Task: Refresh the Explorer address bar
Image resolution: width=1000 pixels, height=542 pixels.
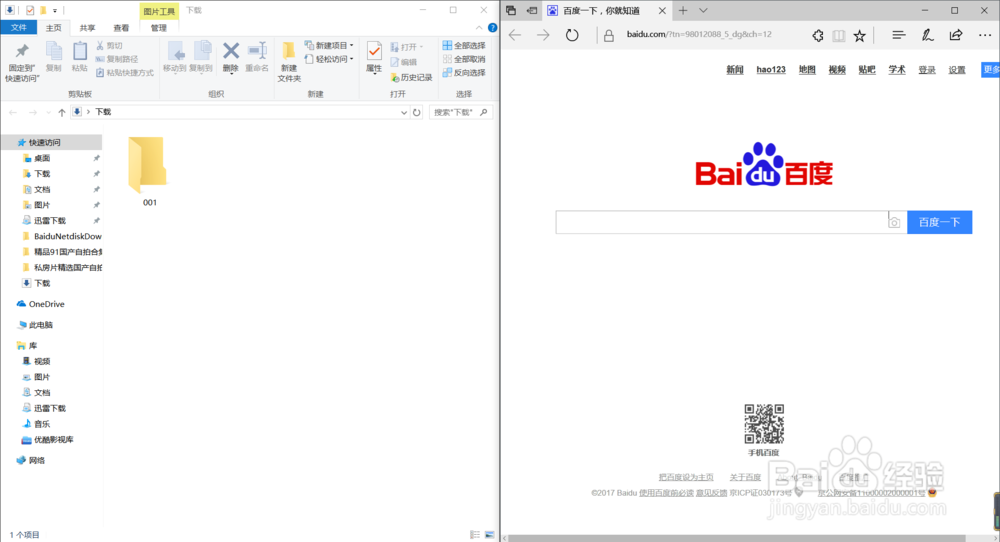Action: [x=416, y=112]
